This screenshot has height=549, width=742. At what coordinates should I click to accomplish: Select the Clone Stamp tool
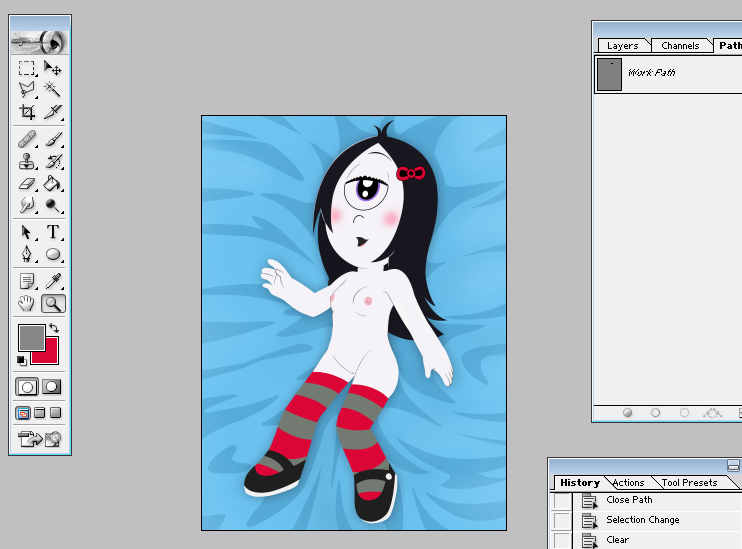pyautogui.click(x=27, y=161)
